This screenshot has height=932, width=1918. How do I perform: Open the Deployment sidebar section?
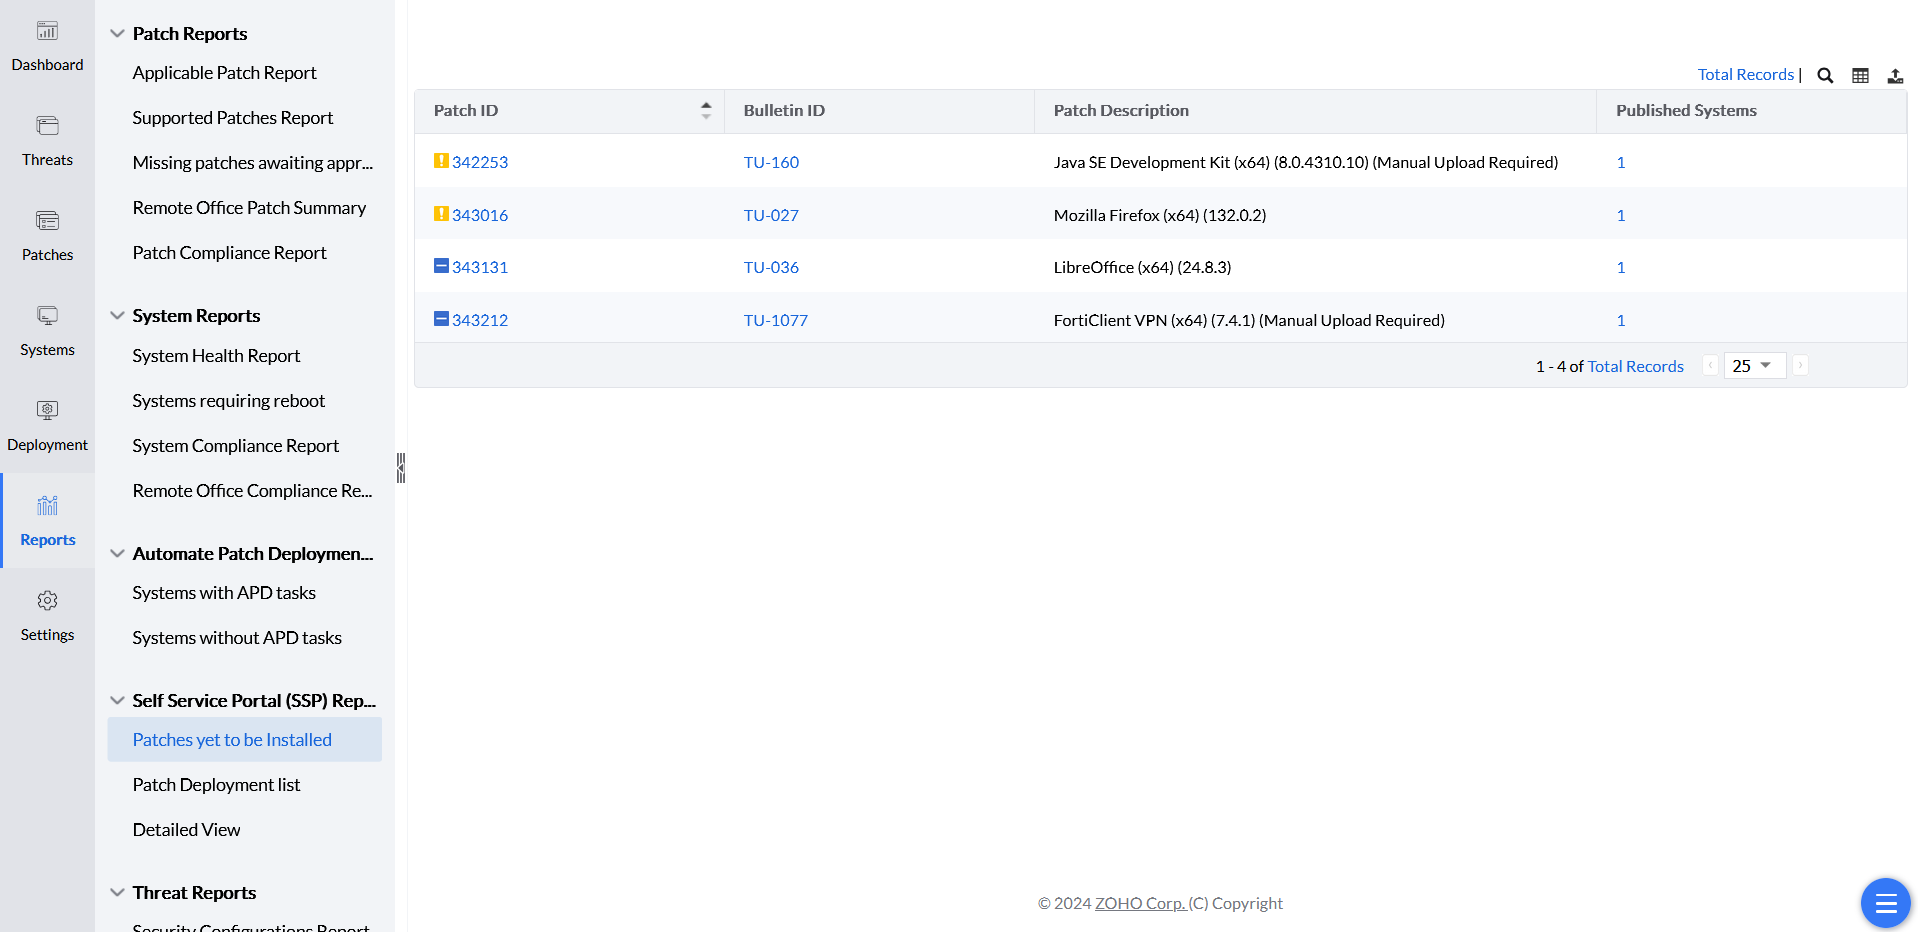click(x=47, y=427)
